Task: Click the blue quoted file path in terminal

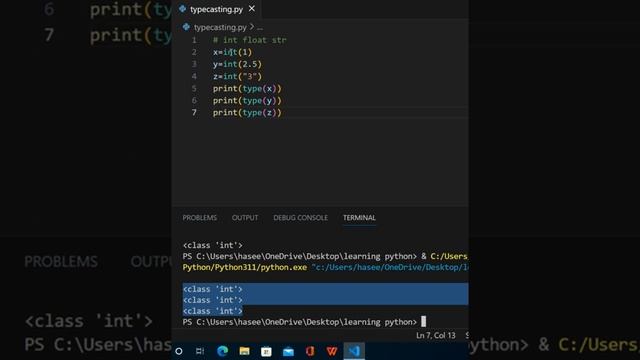Action: tap(390, 267)
